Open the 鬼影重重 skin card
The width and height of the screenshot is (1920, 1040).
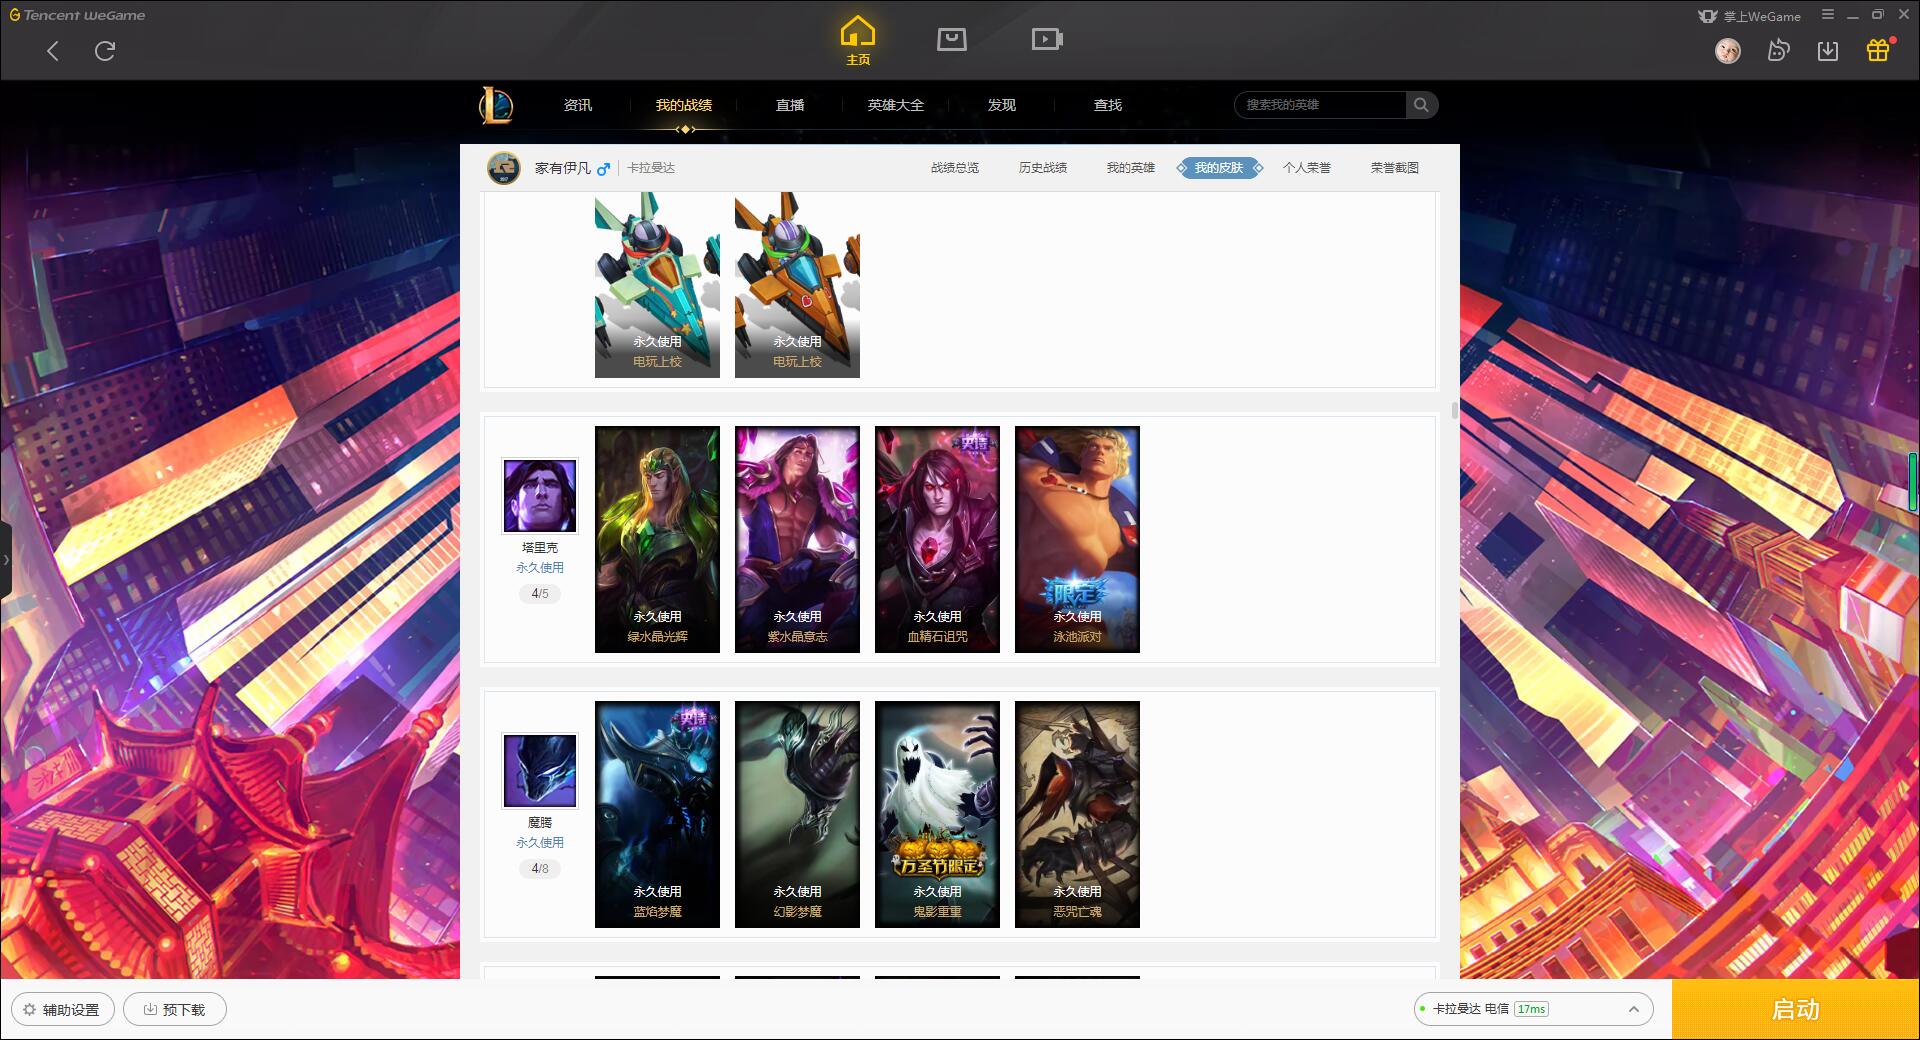coord(937,815)
